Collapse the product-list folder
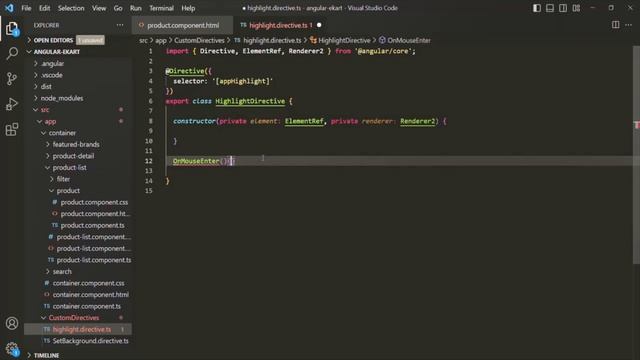The width and height of the screenshot is (640, 360). [x=69, y=168]
